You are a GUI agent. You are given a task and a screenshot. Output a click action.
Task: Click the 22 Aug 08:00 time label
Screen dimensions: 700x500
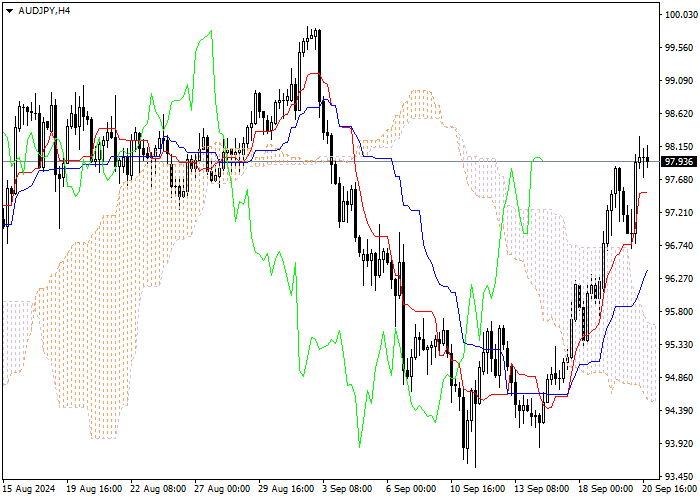click(x=158, y=489)
